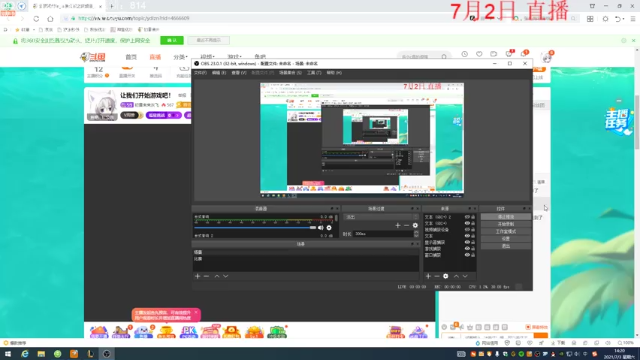Remove selected scene with minus icon

206,276
